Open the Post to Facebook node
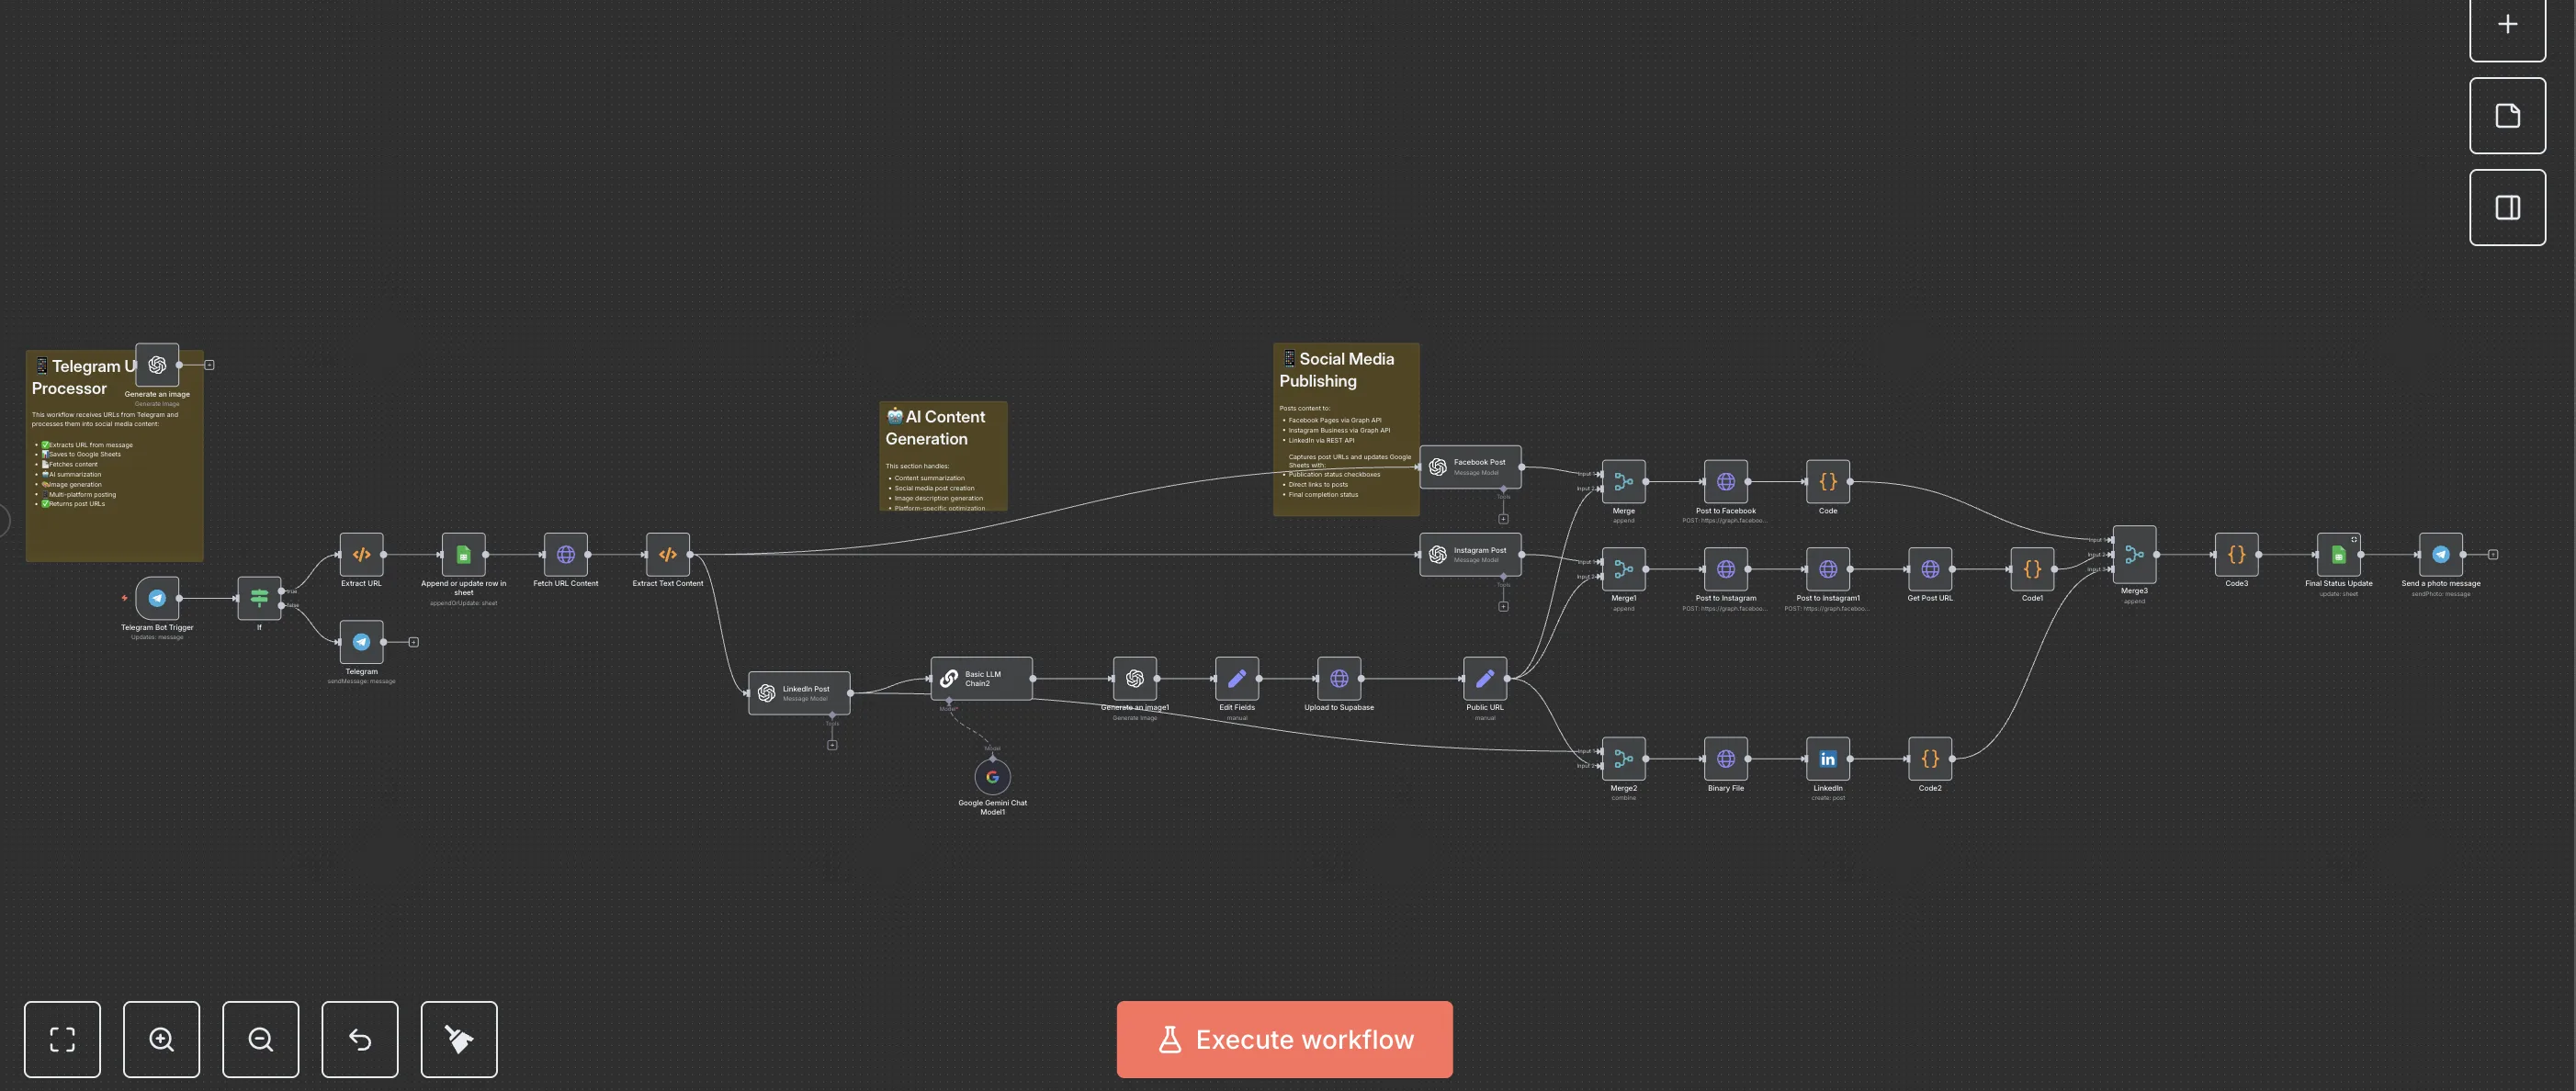 1725,482
